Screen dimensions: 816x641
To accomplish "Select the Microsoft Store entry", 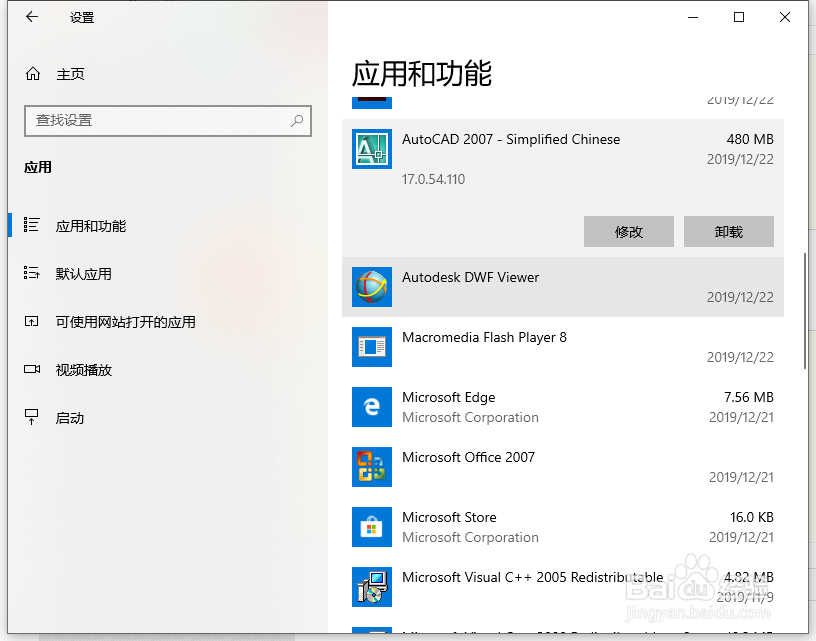I will pos(563,527).
